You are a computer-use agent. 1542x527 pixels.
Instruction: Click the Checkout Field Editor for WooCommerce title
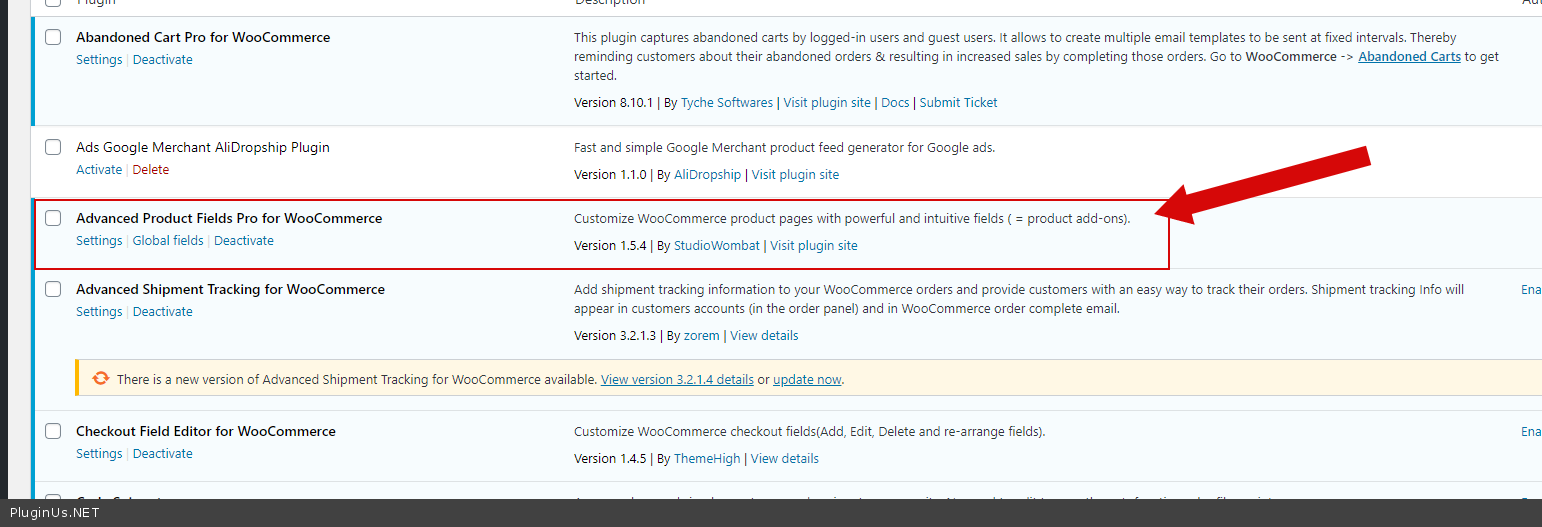tap(206, 431)
